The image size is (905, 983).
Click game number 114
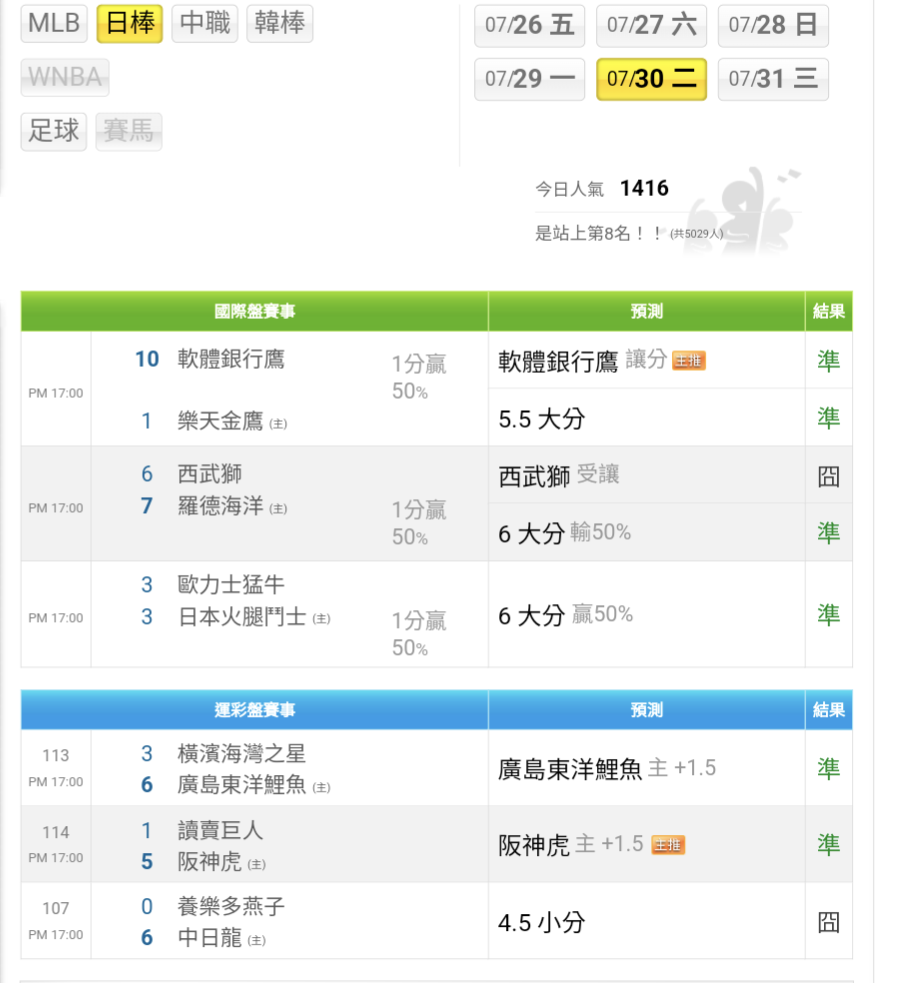pyautogui.click(x=56, y=833)
